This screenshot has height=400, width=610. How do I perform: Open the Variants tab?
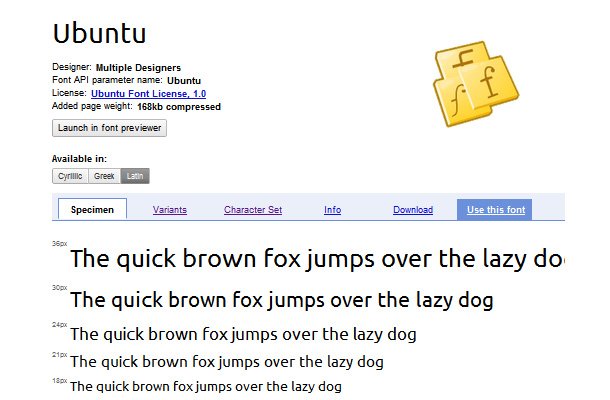point(170,210)
